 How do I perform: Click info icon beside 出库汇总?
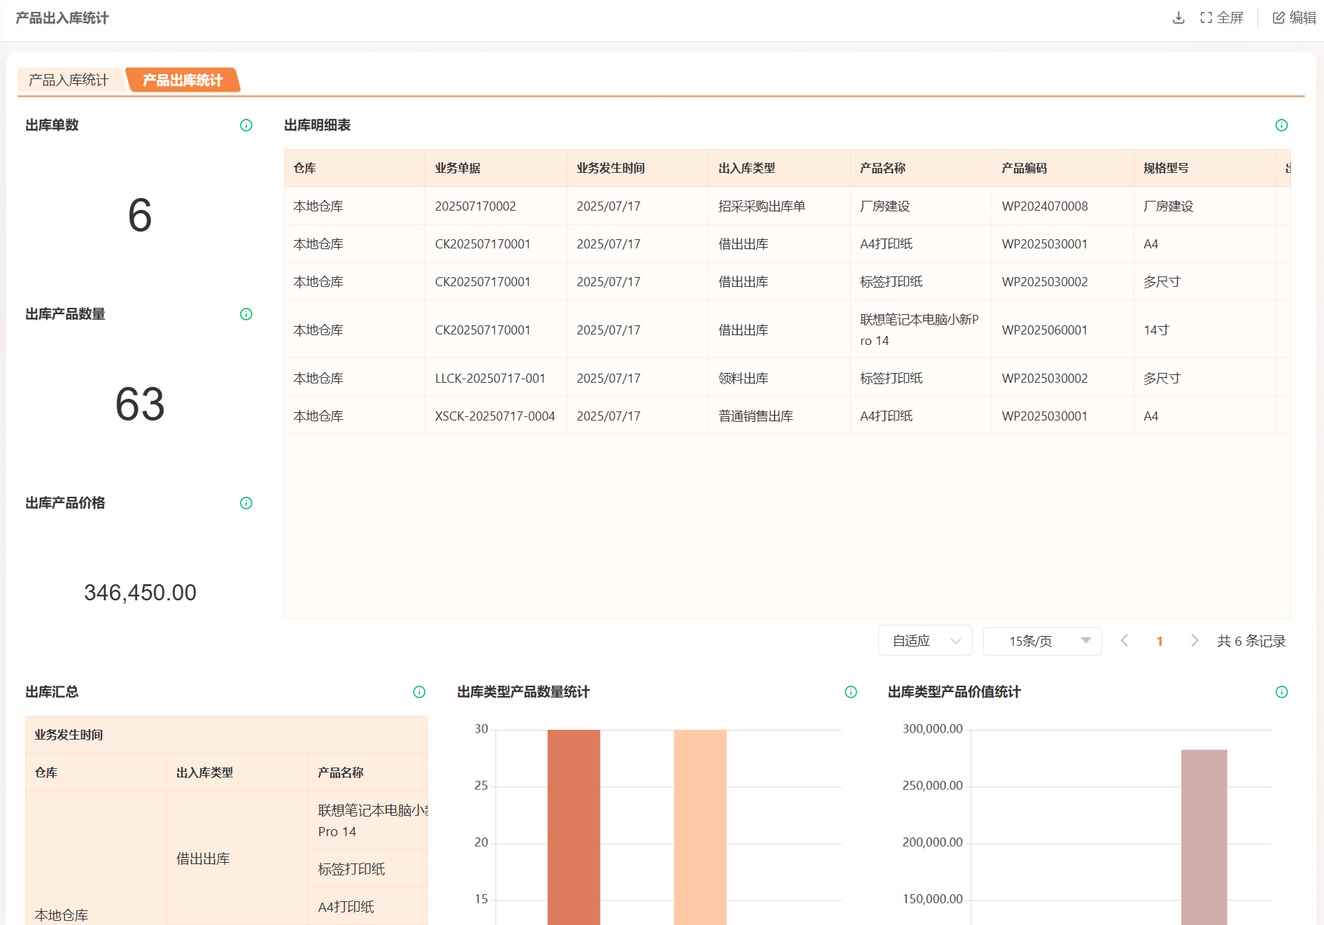419,692
